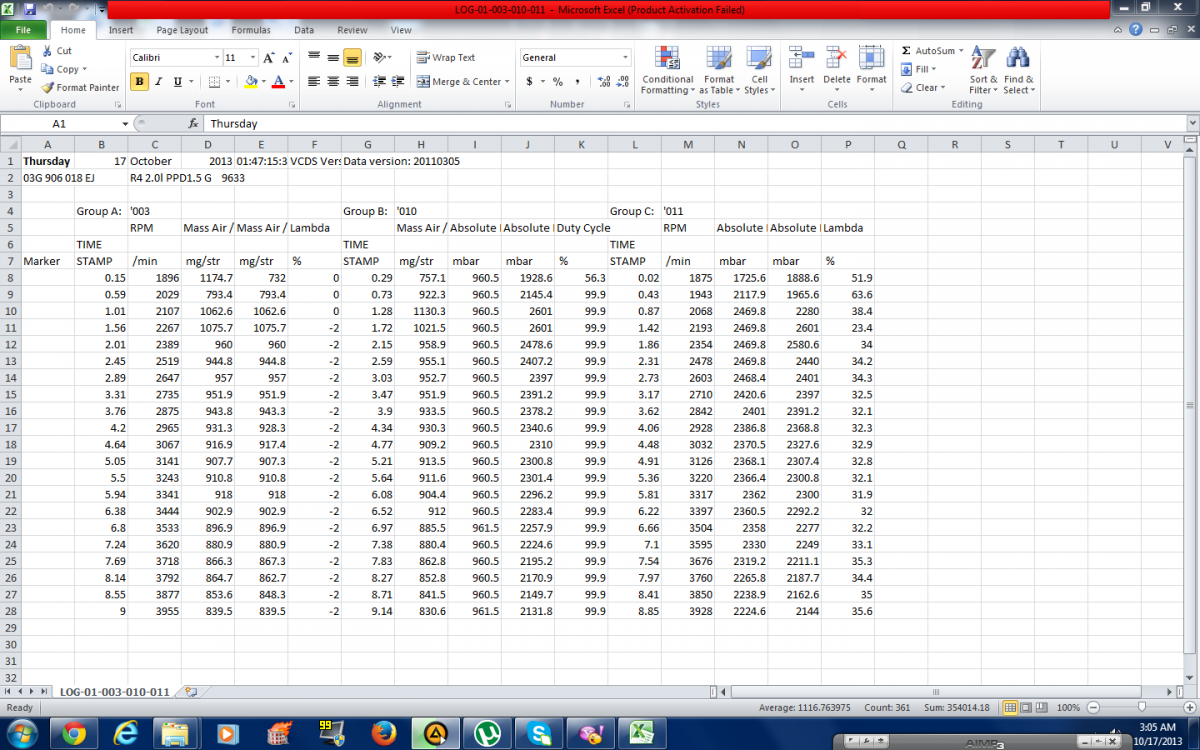This screenshot has width=1200, height=750.
Task: Cut the selection with the scissors icon
Action: [47, 51]
